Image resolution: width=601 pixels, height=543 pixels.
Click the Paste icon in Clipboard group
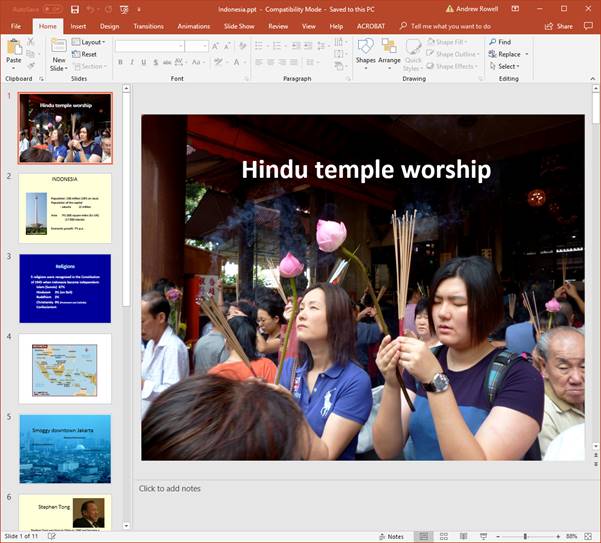(14, 48)
